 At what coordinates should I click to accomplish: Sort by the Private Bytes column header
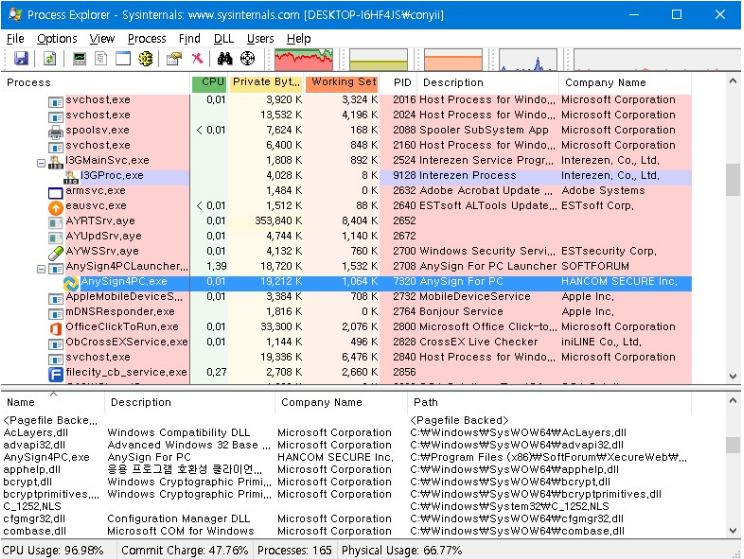point(266,83)
